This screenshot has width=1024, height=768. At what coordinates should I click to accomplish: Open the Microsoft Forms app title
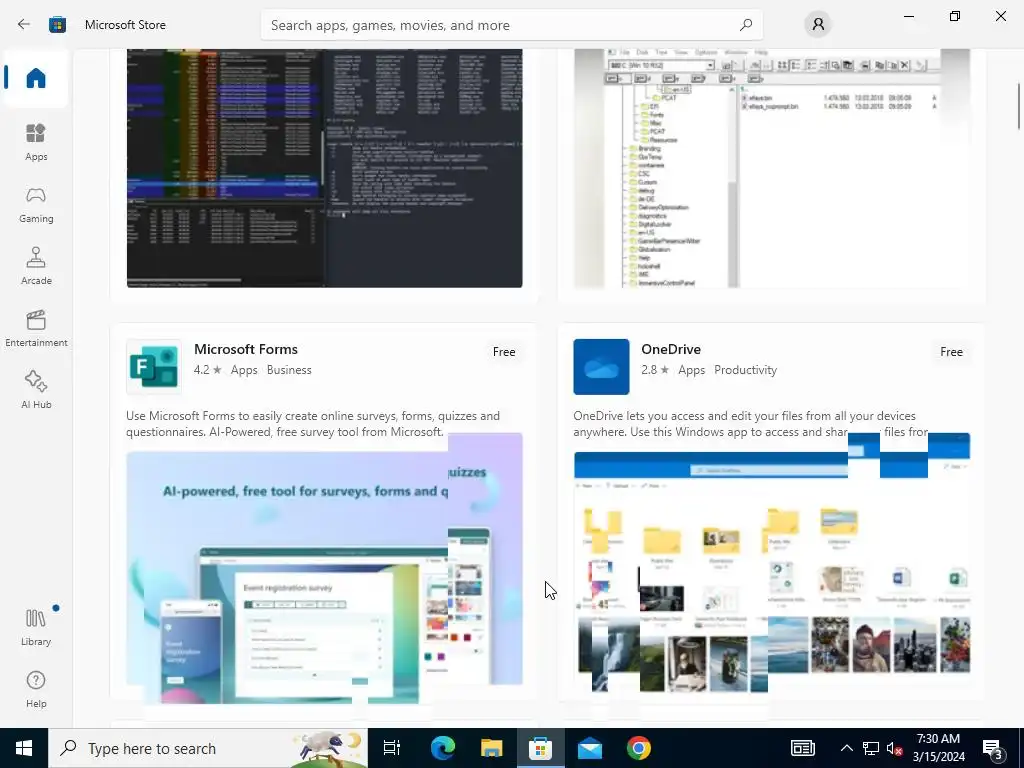tap(246, 349)
